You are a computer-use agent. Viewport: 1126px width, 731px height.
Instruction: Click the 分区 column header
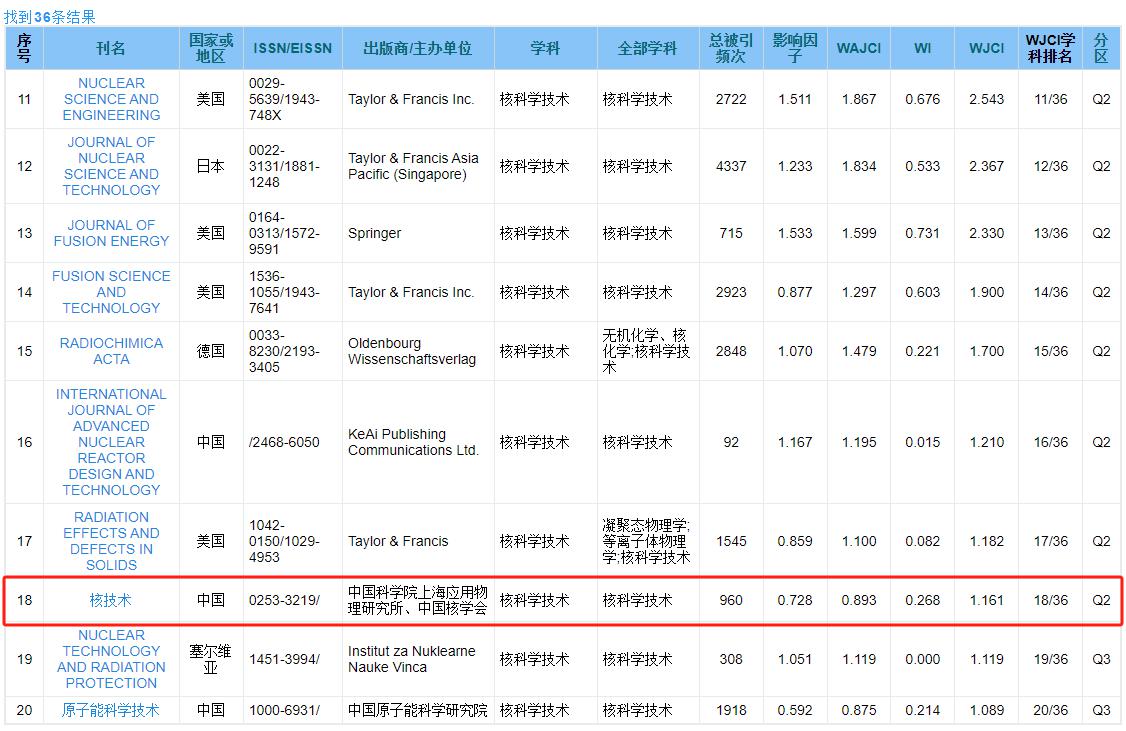(x=1101, y=48)
